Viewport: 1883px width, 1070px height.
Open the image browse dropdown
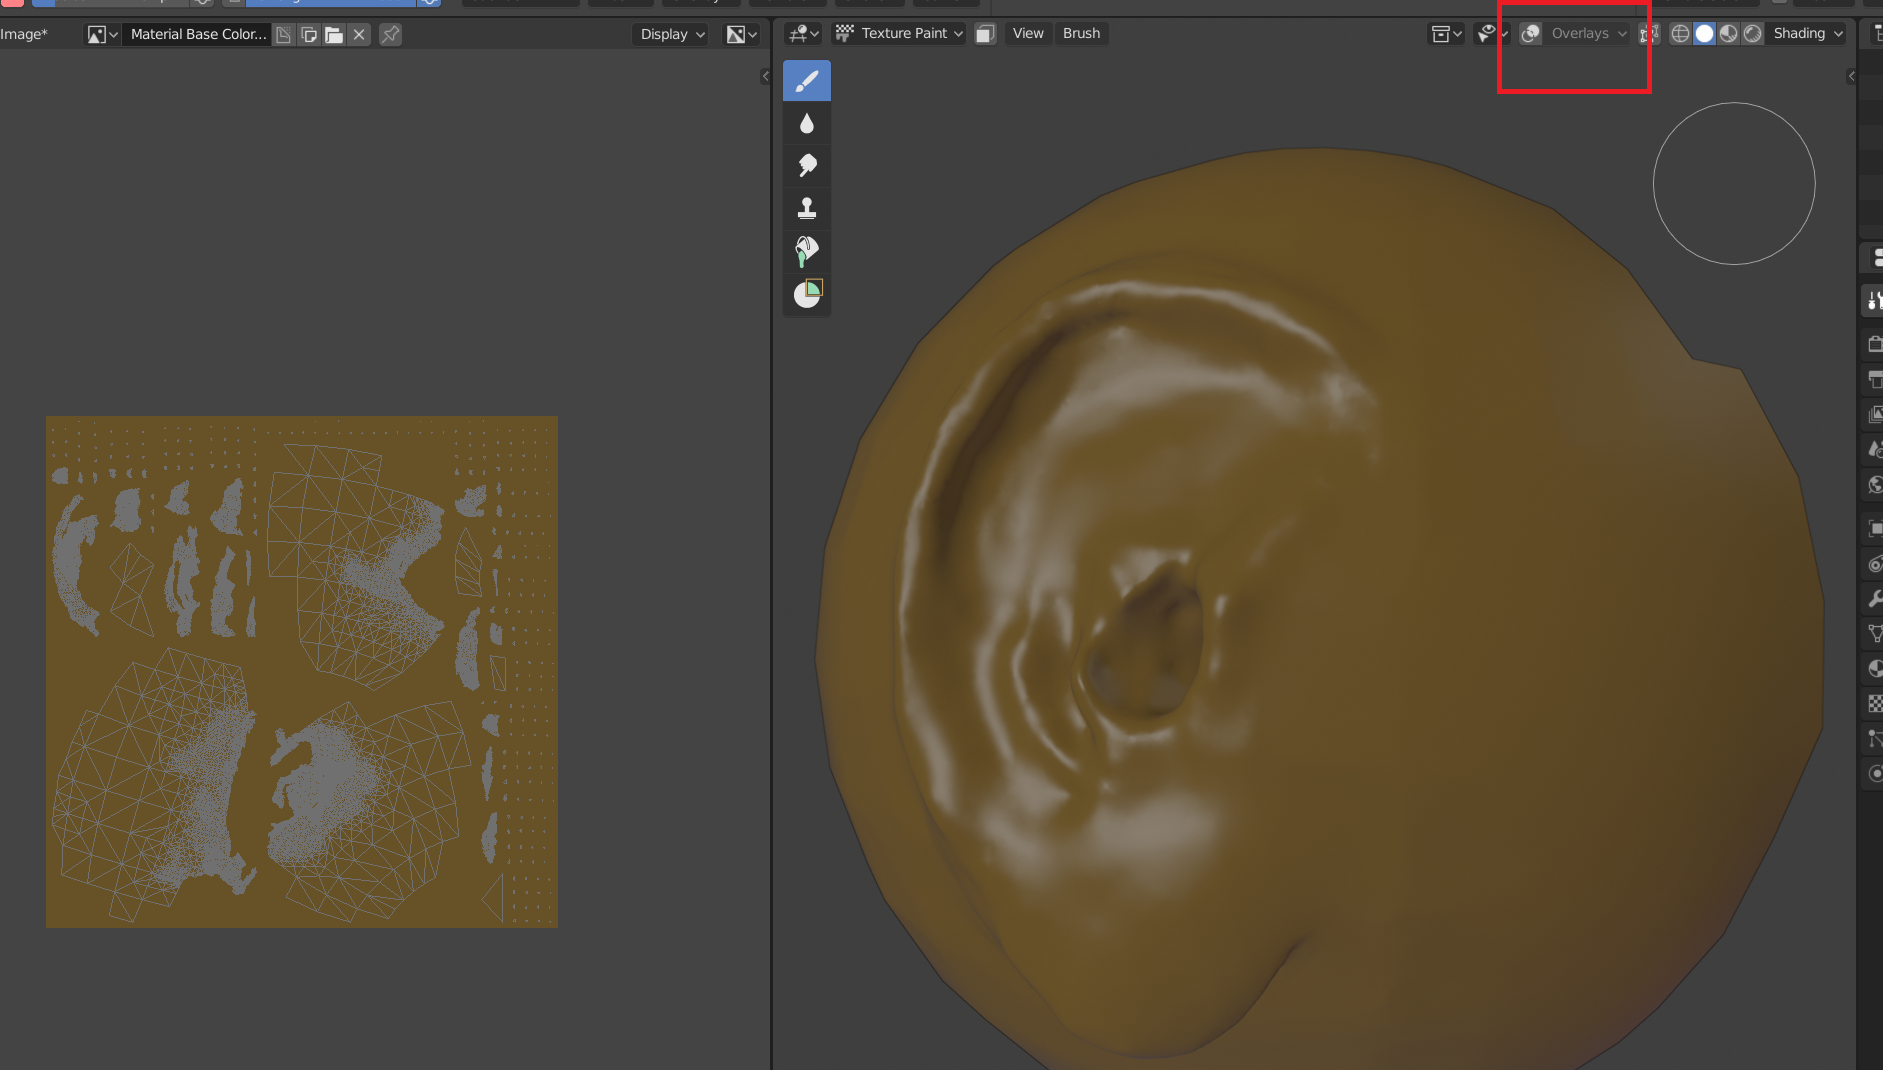click(x=102, y=34)
